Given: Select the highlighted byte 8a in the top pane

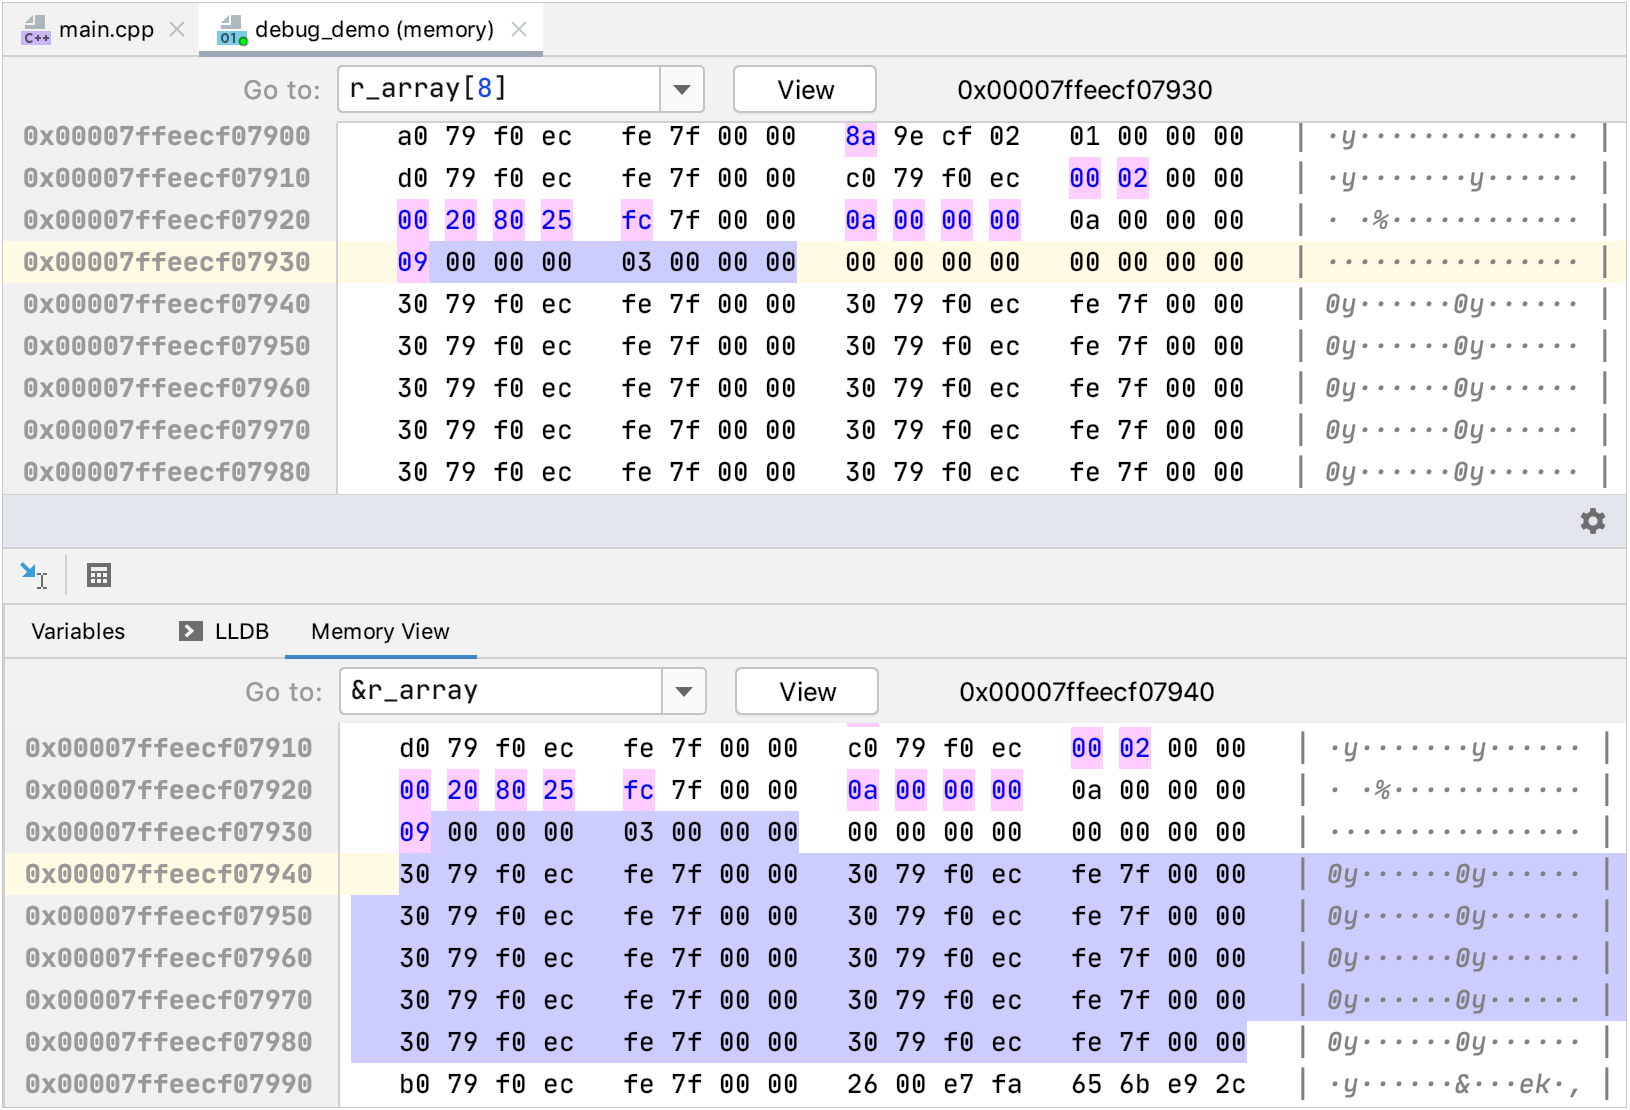Looking at the screenshot, I should tap(860, 136).
